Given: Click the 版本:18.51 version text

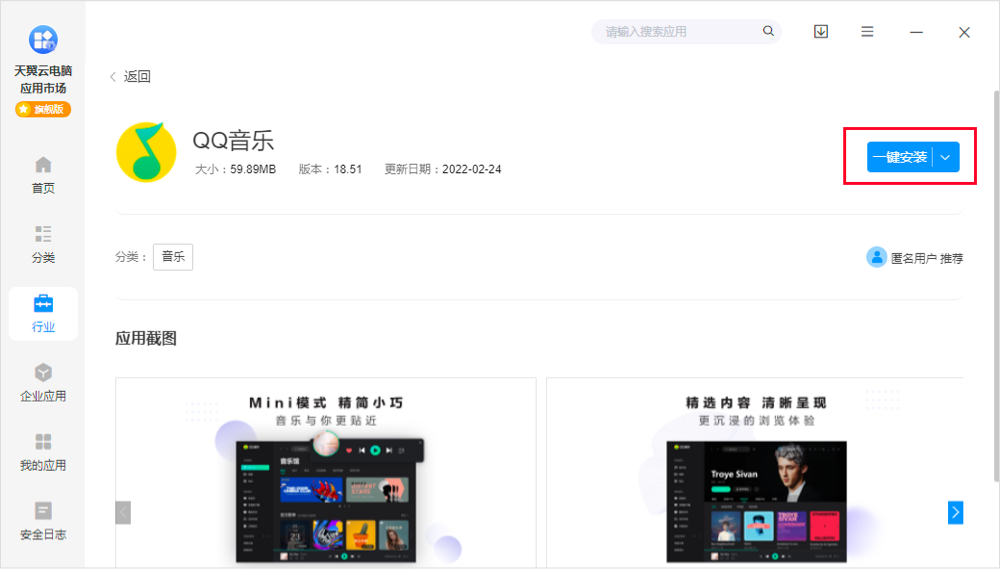Looking at the screenshot, I should 330,169.
